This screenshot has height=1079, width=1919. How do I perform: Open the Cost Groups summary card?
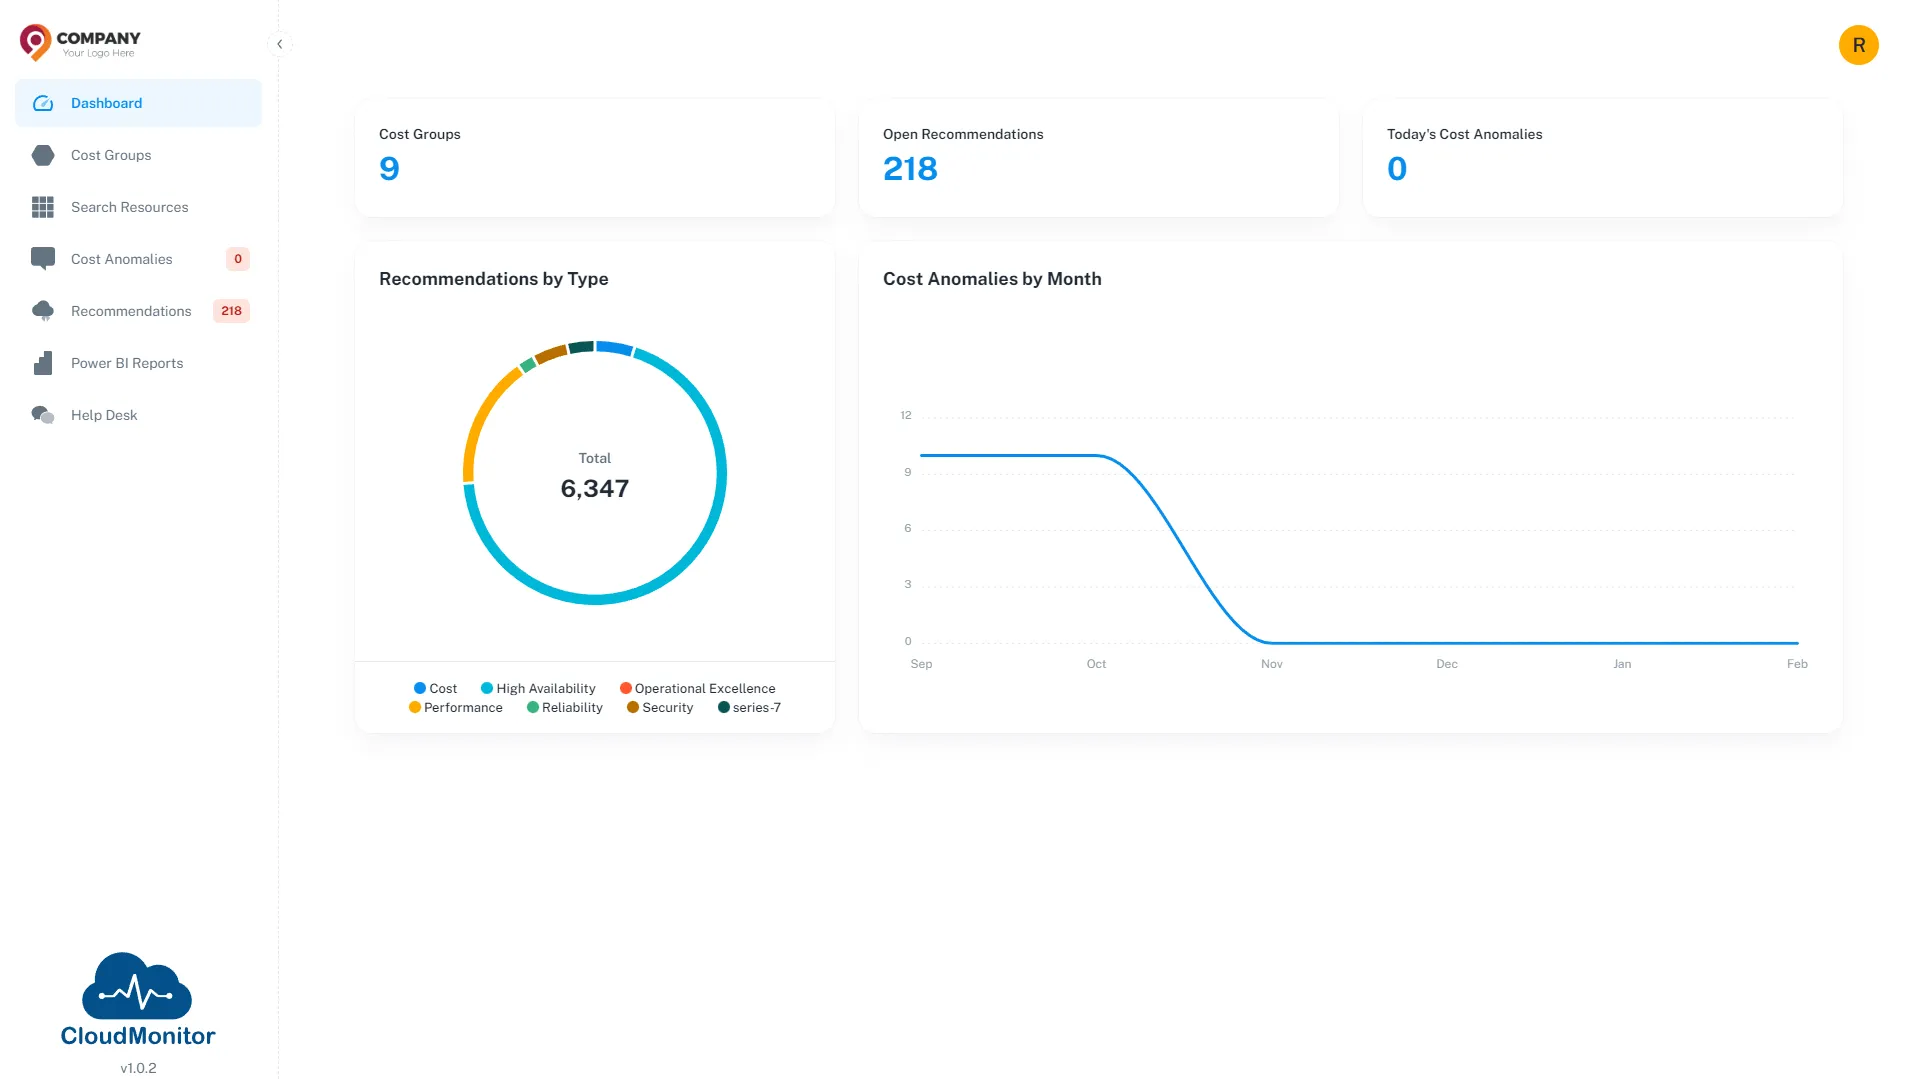(x=595, y=158)
